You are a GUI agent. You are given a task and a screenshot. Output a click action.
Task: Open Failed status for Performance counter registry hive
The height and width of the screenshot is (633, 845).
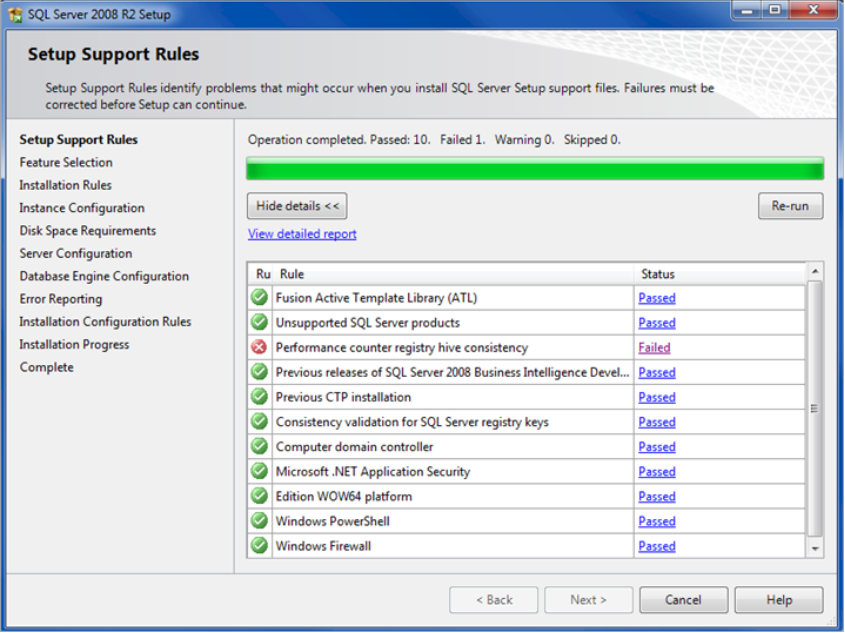(654, 347)
